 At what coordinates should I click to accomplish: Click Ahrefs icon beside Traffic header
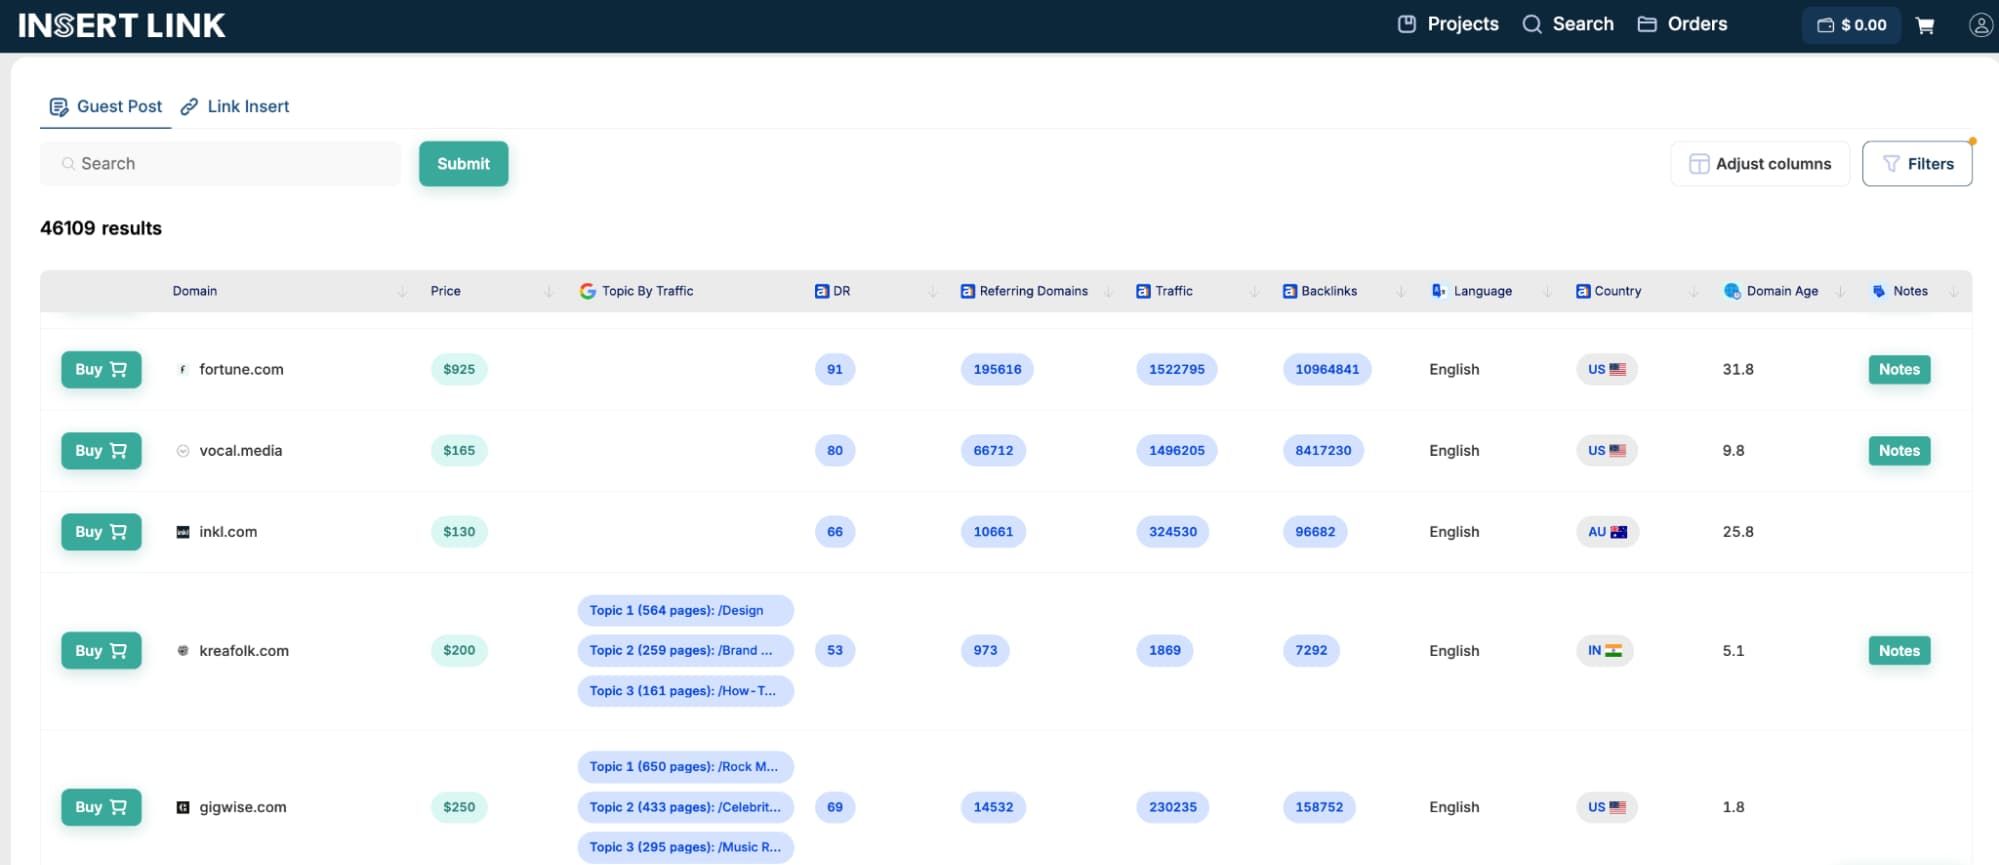[x=1143, y=291]
